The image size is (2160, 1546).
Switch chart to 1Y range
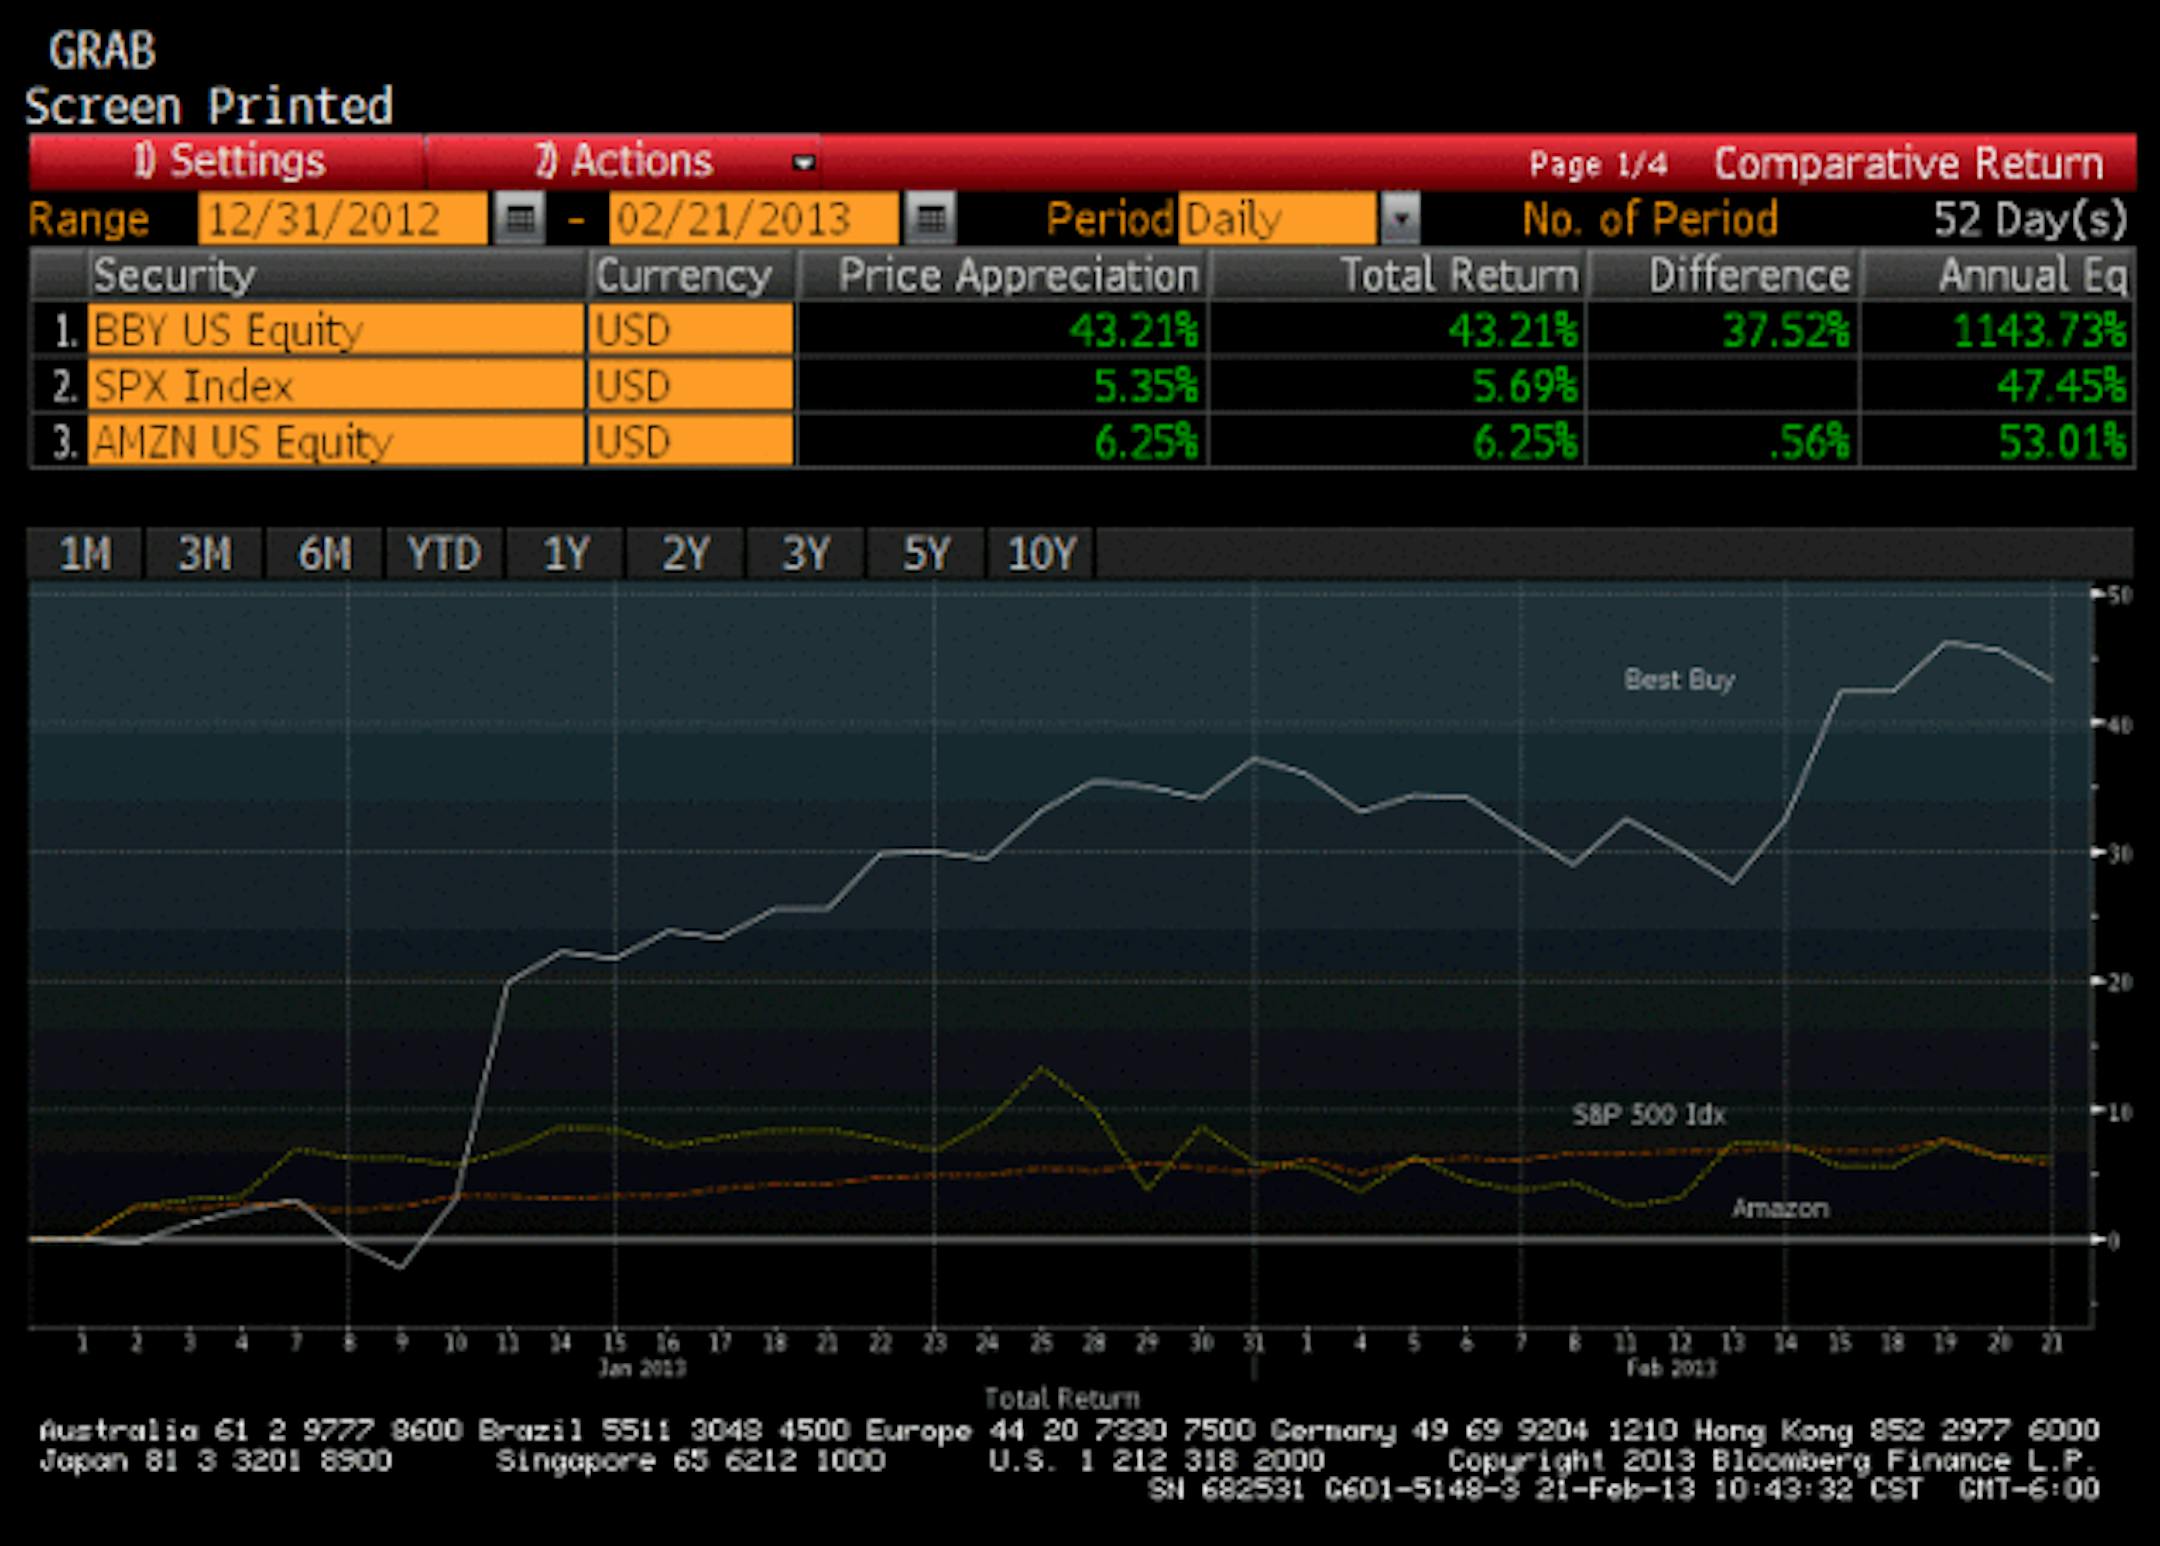(565, 554)
